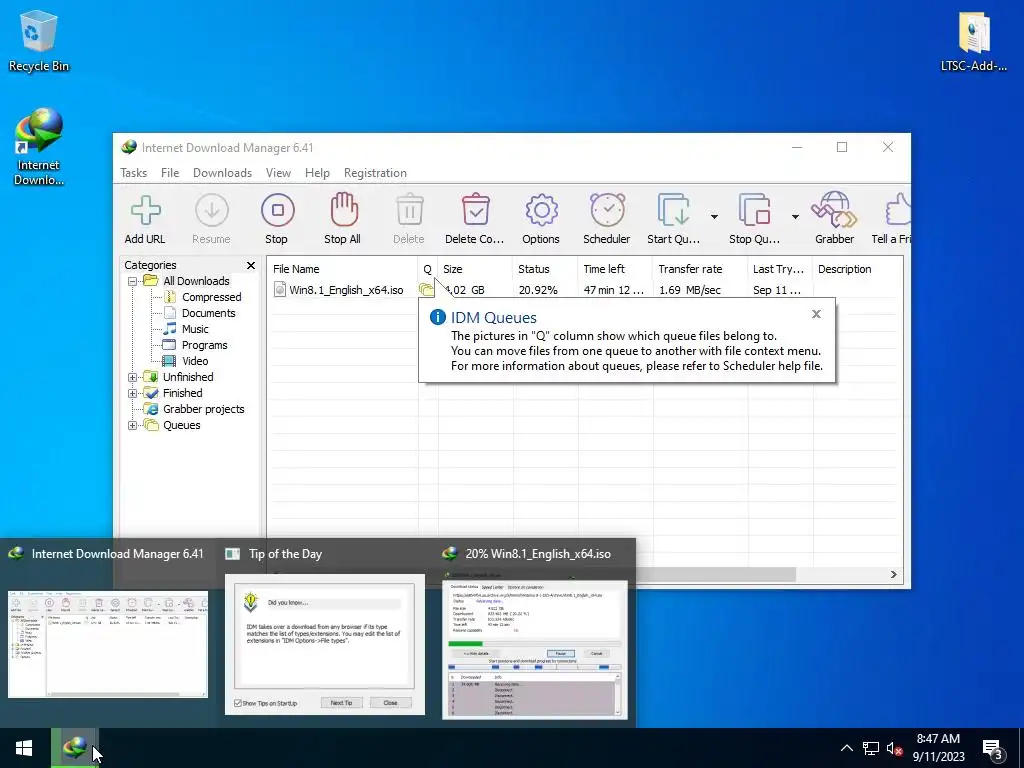Open the View menu
The image size is (1024, 768).
click(278, 173)
